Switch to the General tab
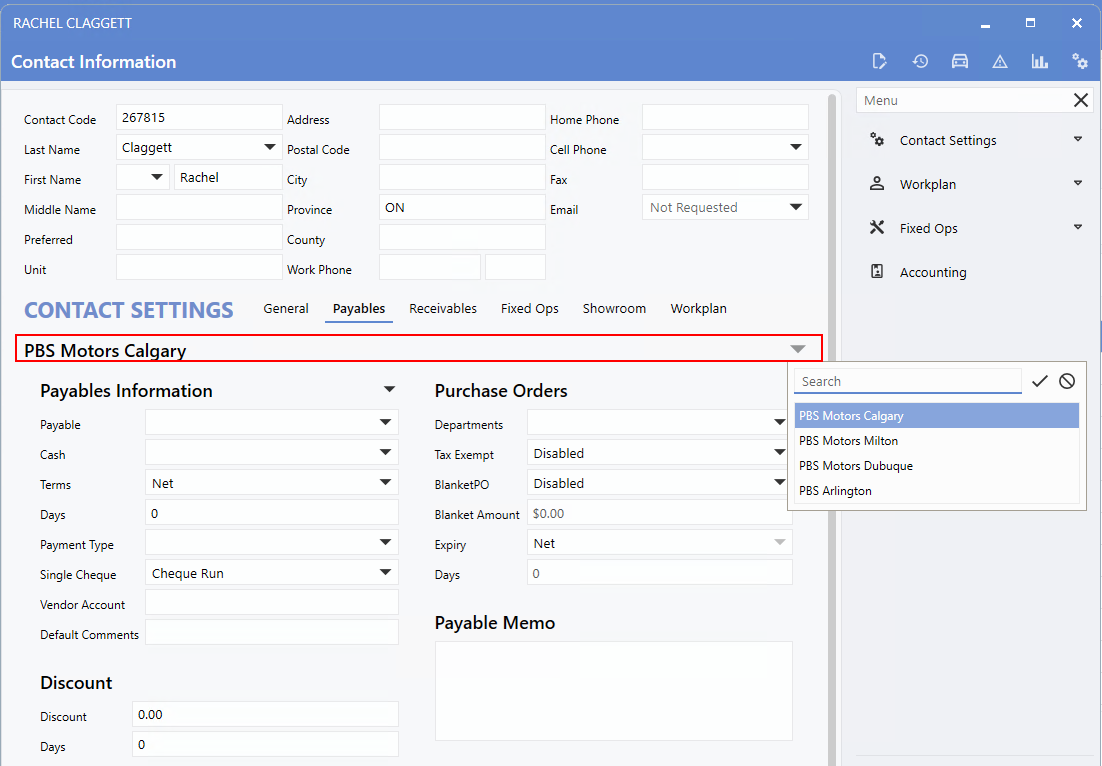1102x766 pixels. [286, 309]
